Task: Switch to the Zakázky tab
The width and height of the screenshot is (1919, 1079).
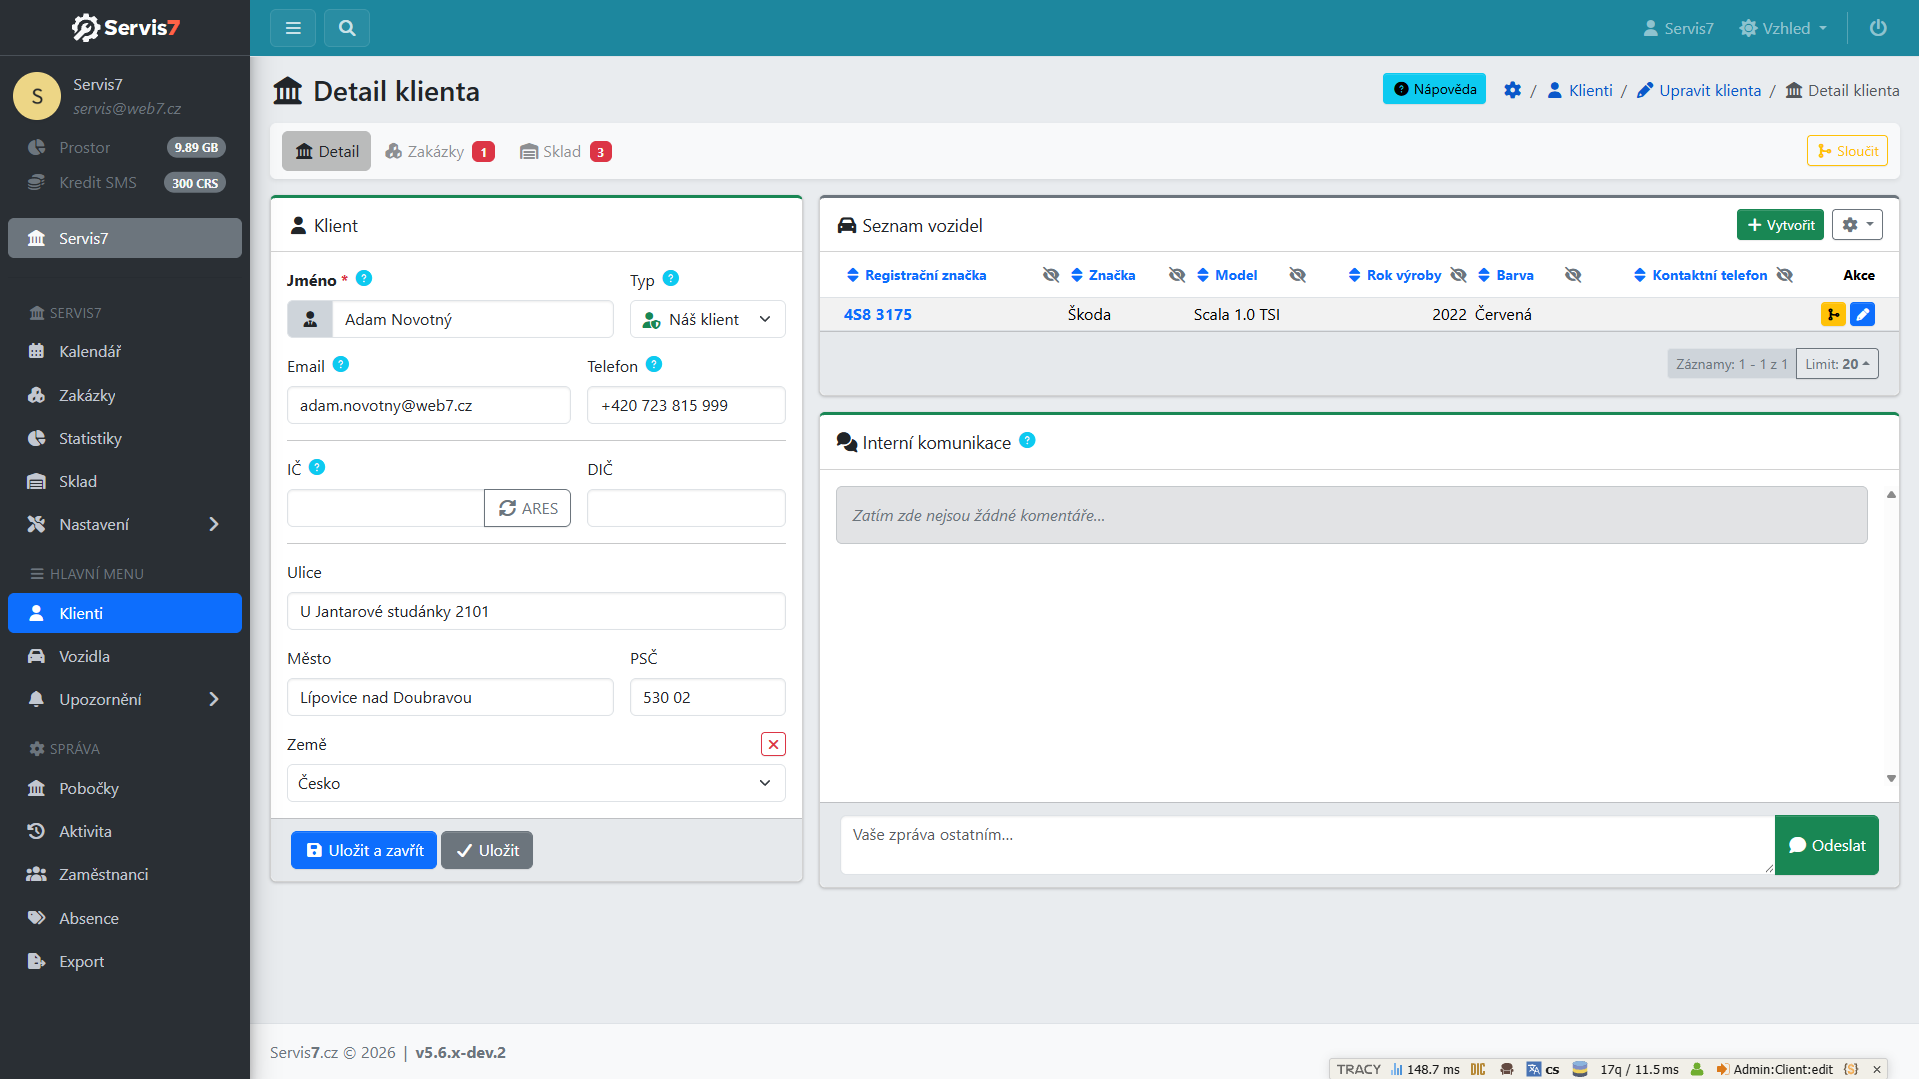Action: (439, 151)
